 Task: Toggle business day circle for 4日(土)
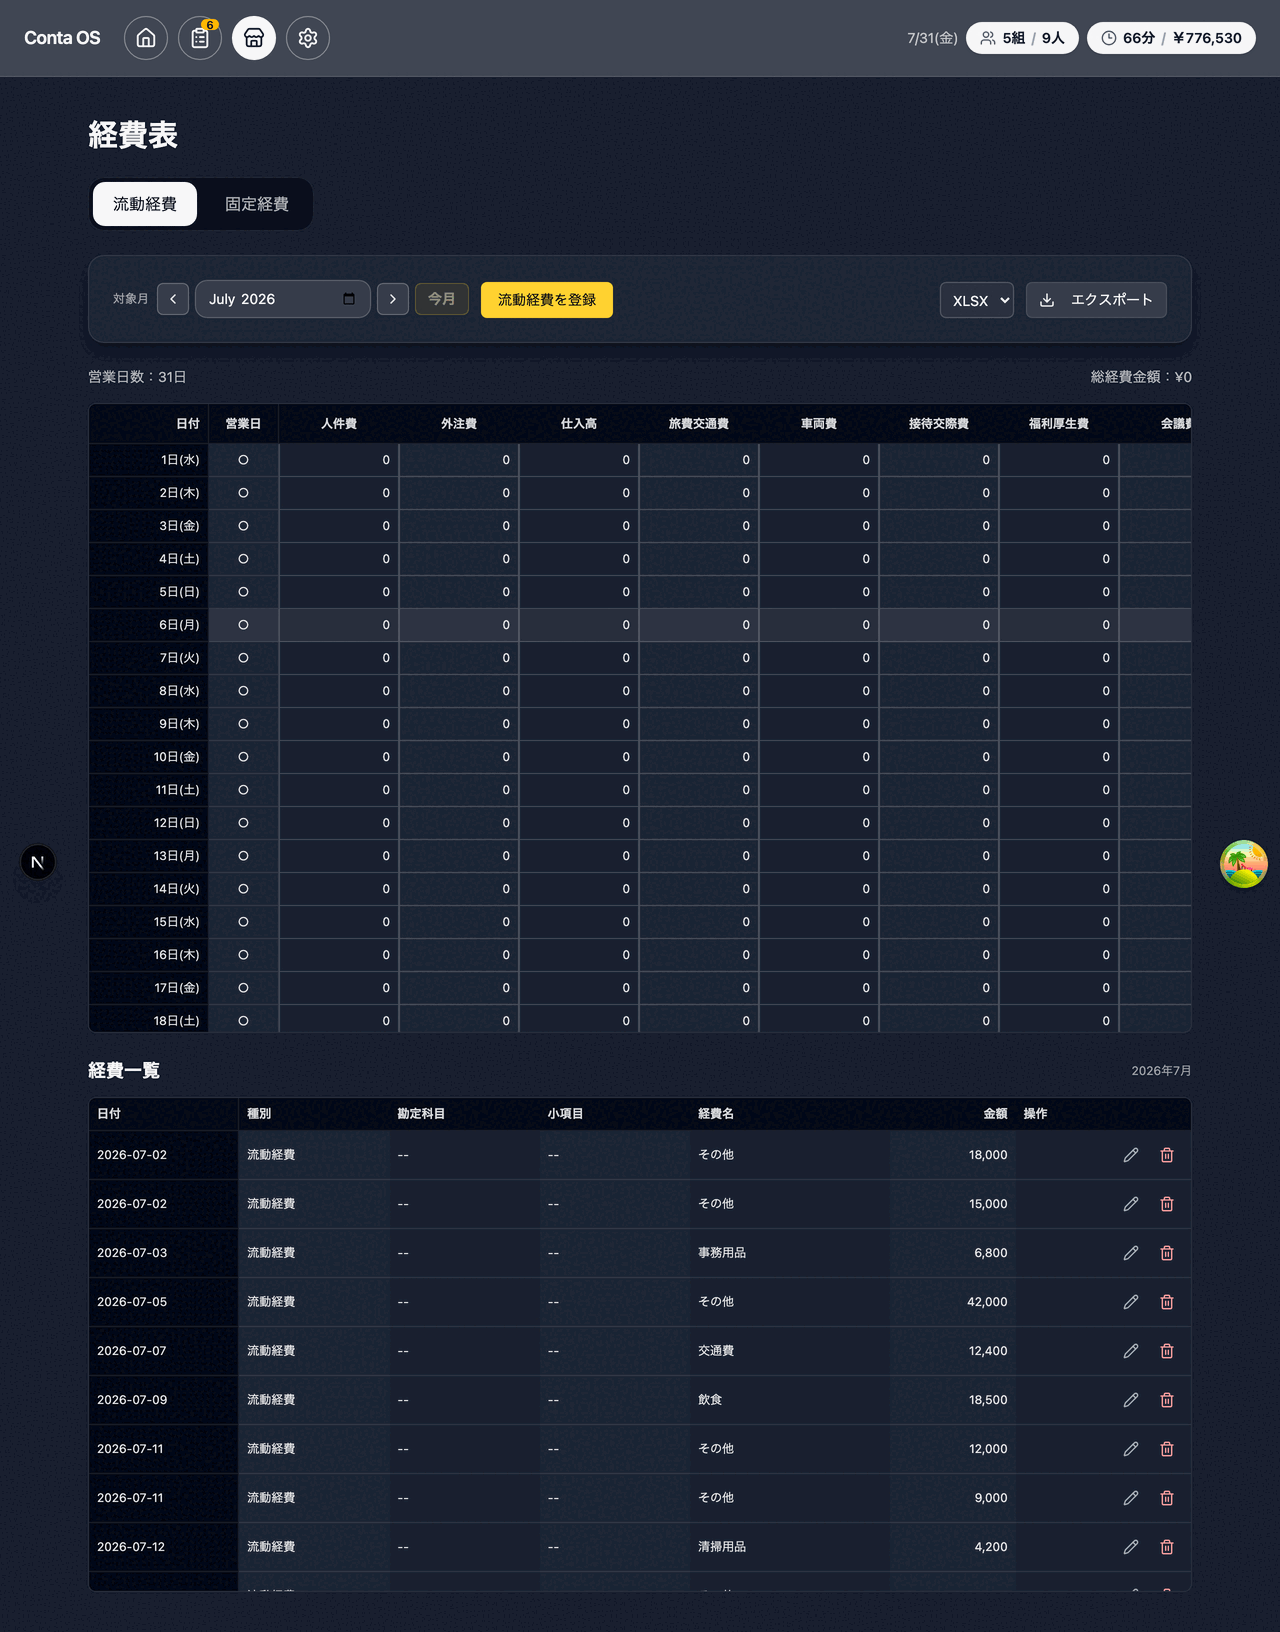[243, 559]
